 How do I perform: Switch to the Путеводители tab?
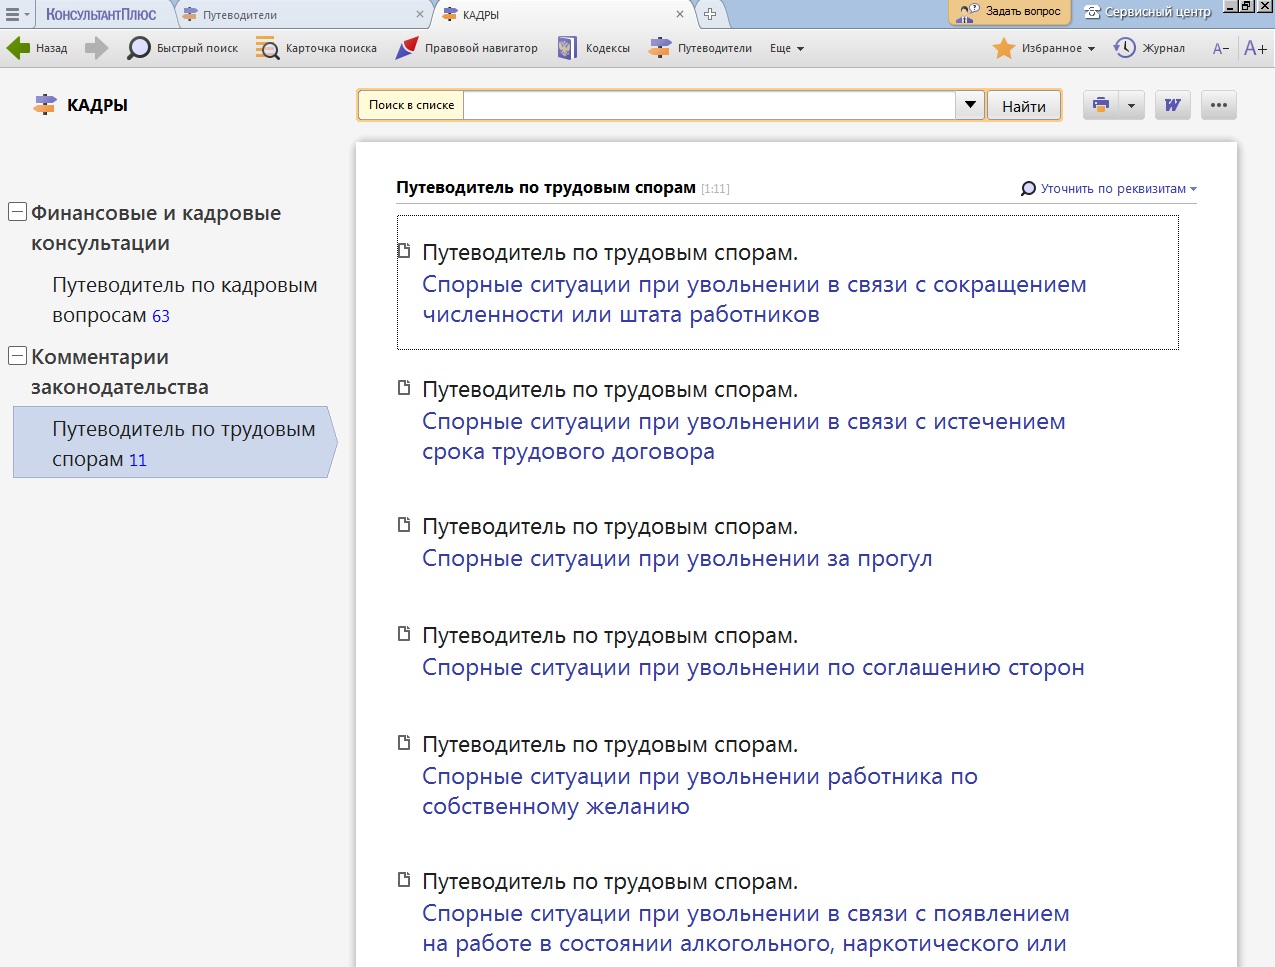[240, 15]
